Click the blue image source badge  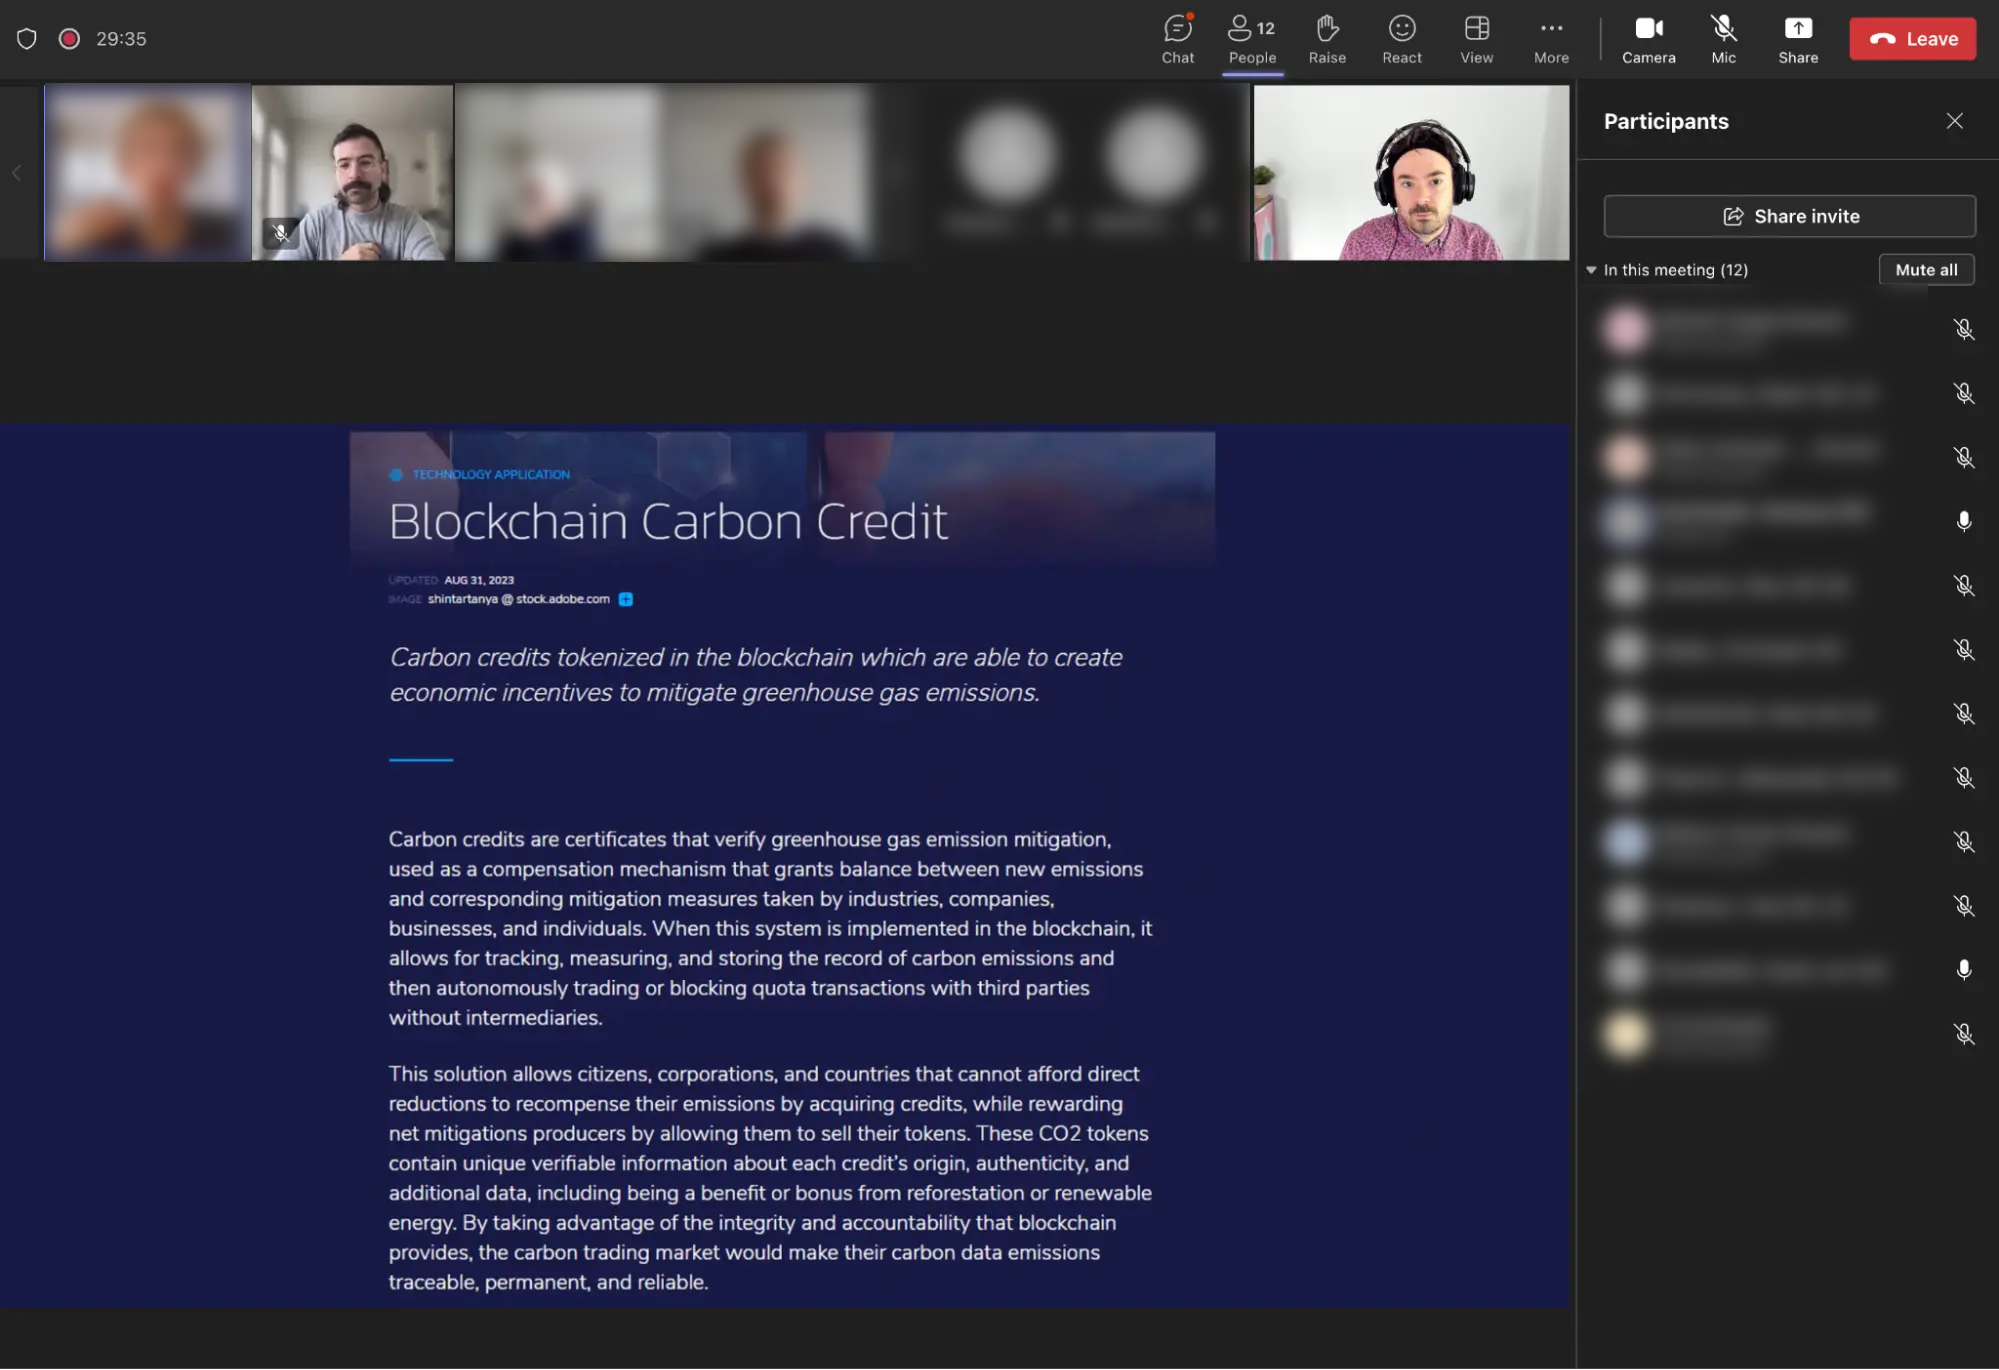click(x=625, y=599)
